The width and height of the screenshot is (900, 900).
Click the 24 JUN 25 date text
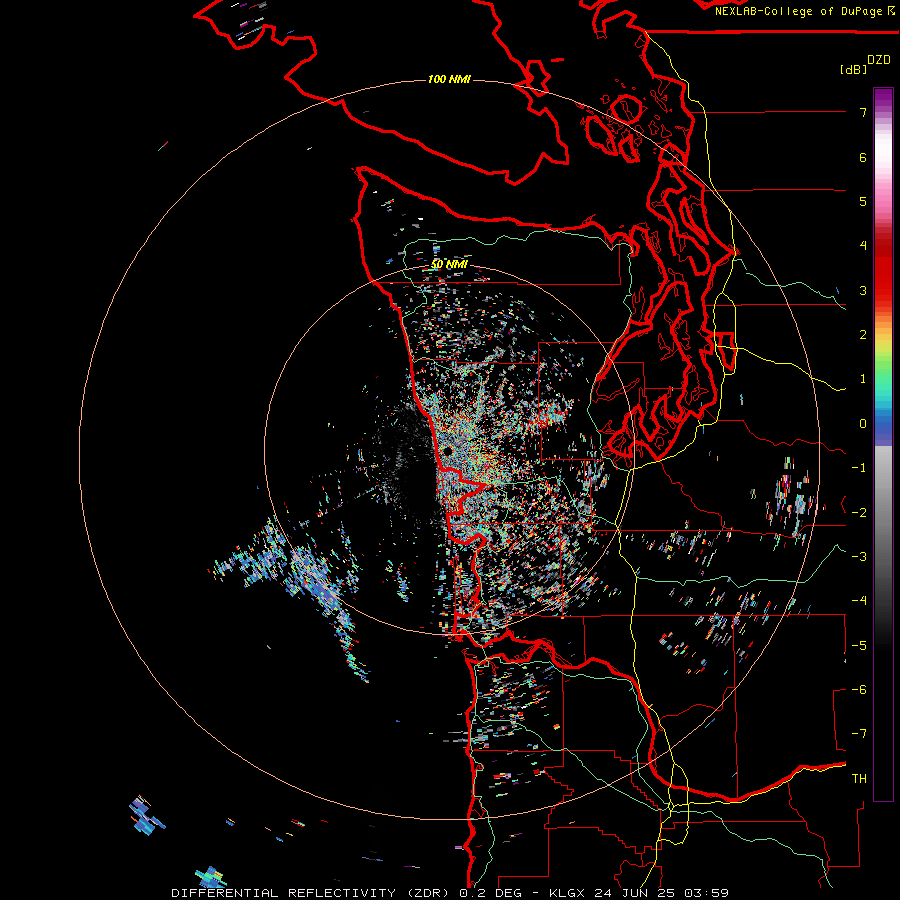coord(633,893)
